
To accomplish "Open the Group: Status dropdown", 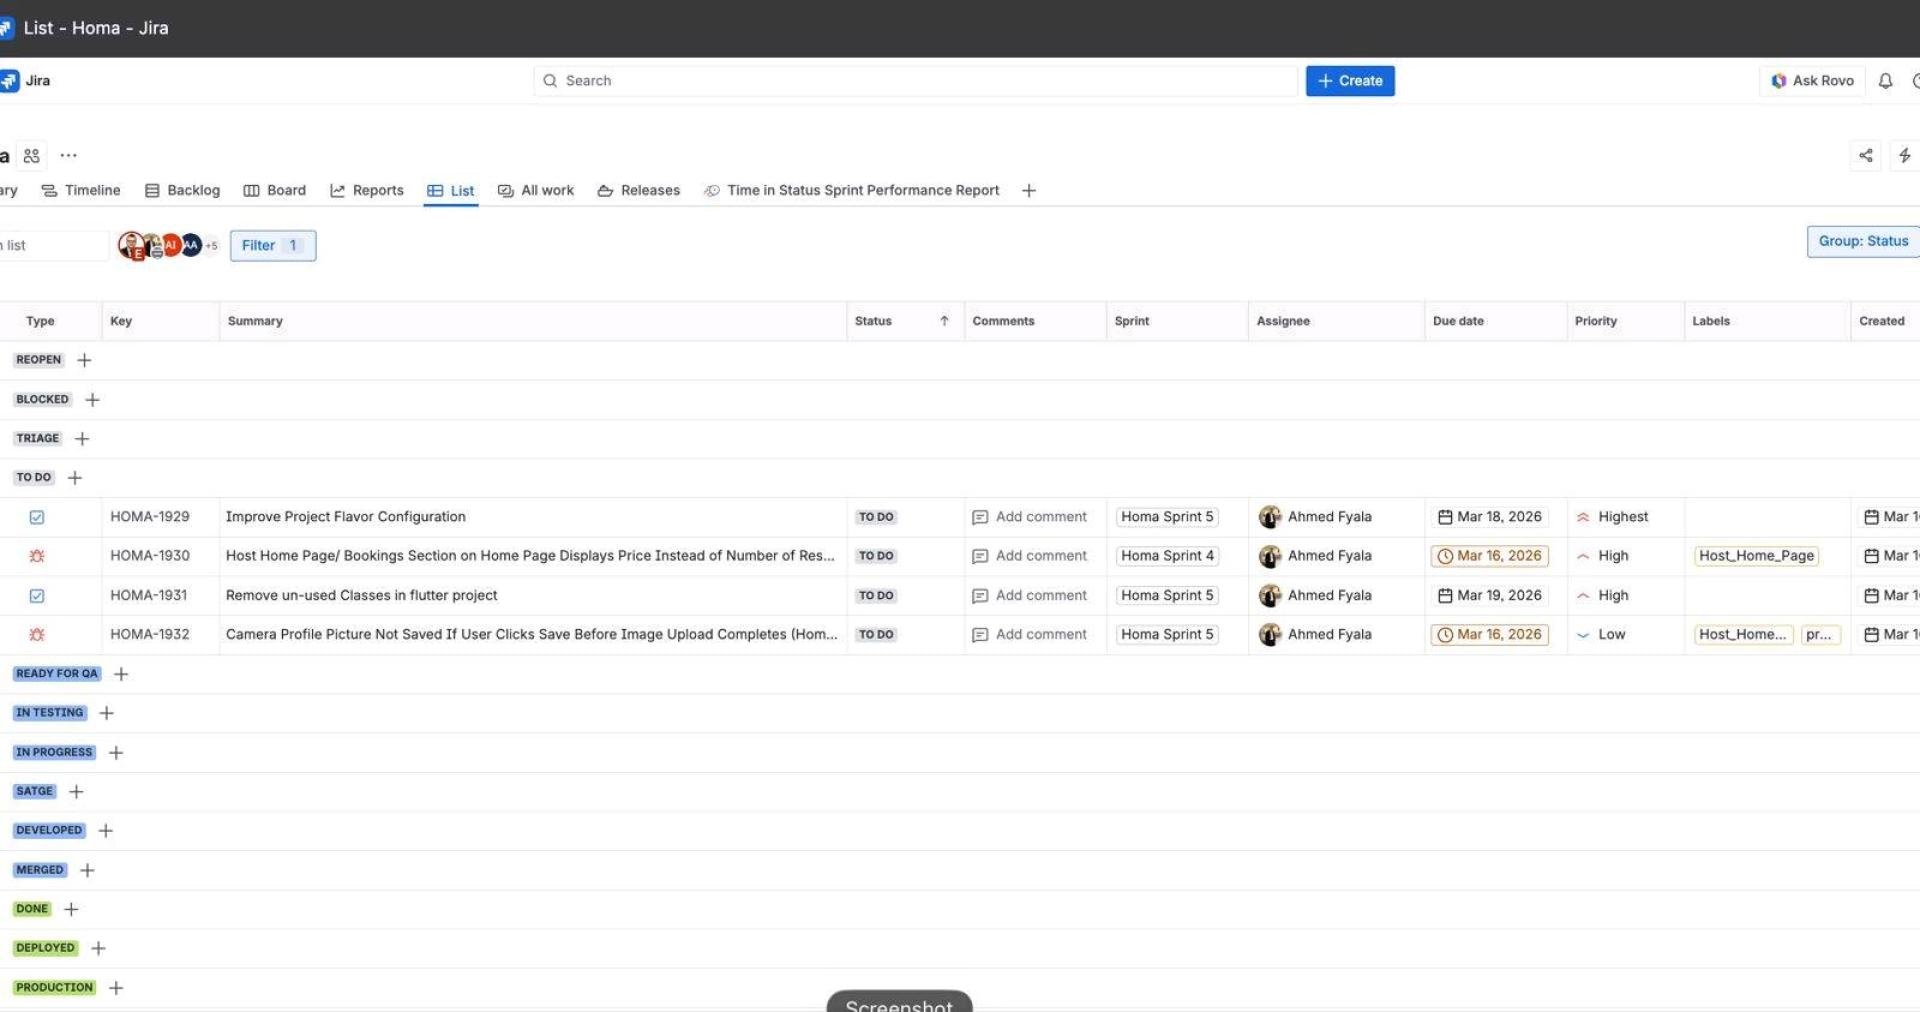I will click(1863, 241).
